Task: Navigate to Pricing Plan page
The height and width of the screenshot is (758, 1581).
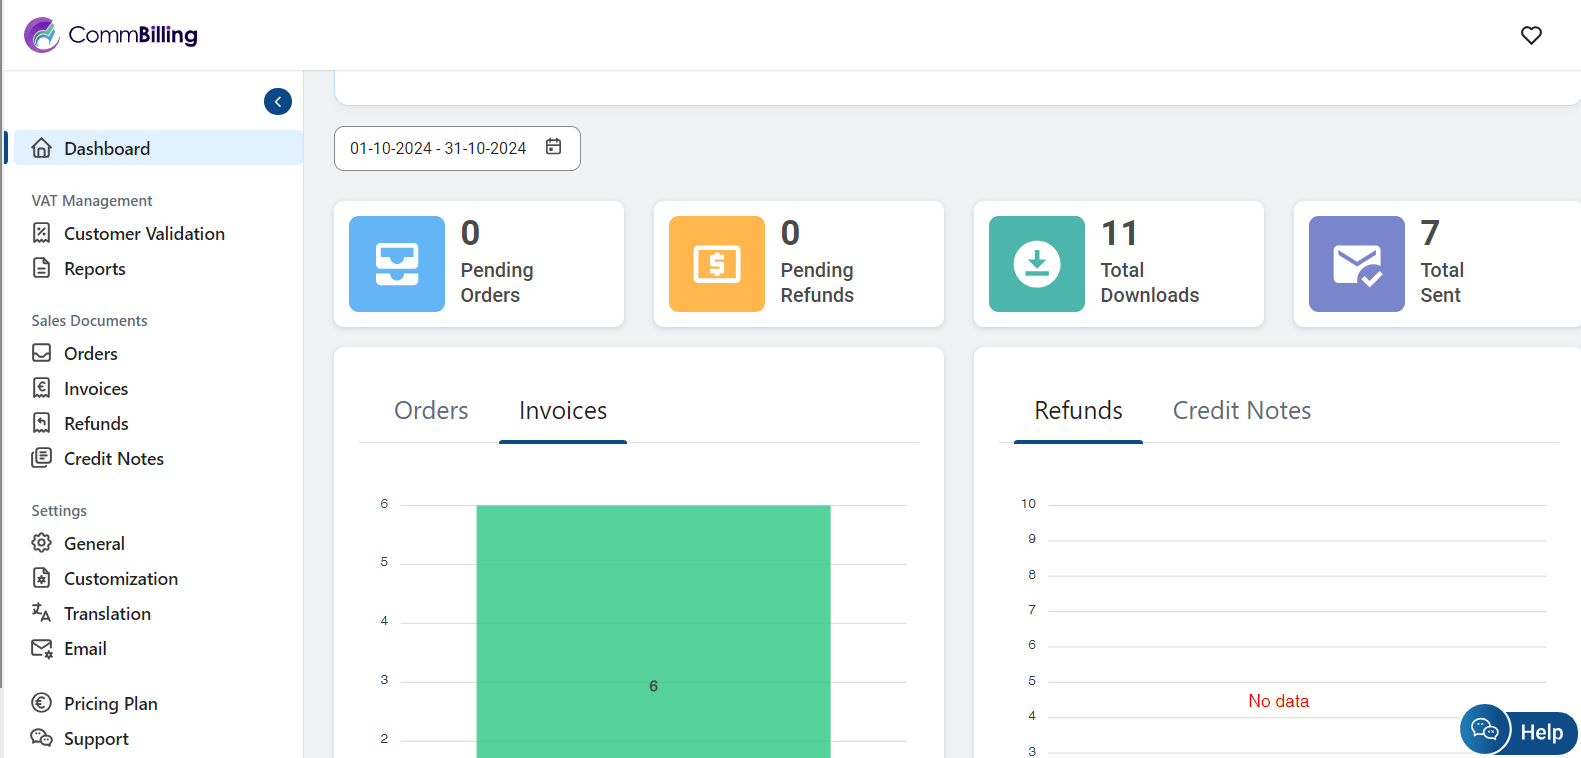Action: click(x=110, y=704)
